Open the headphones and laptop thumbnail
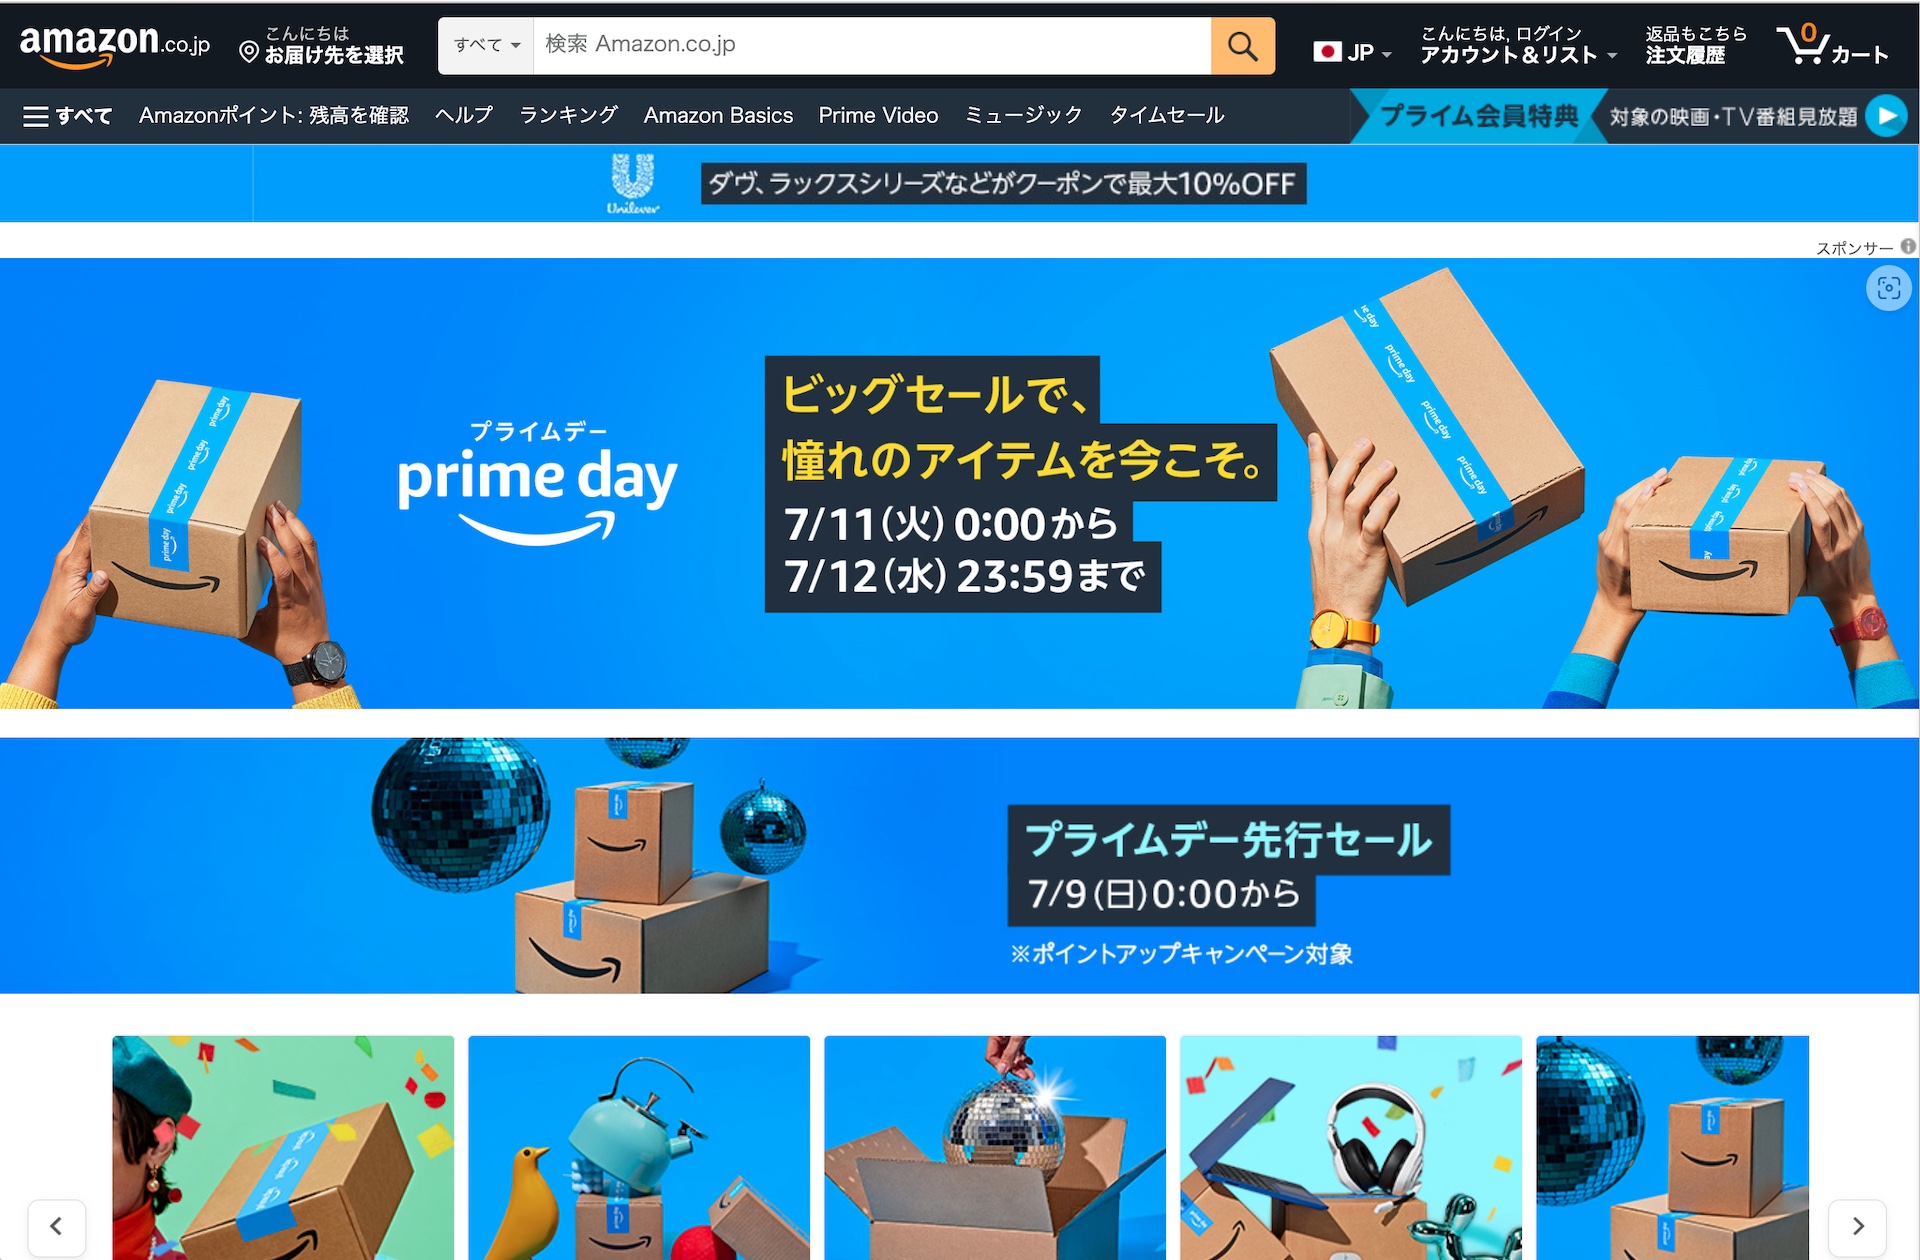Screen dimensions: 1920x1260 [1351, 1148]
